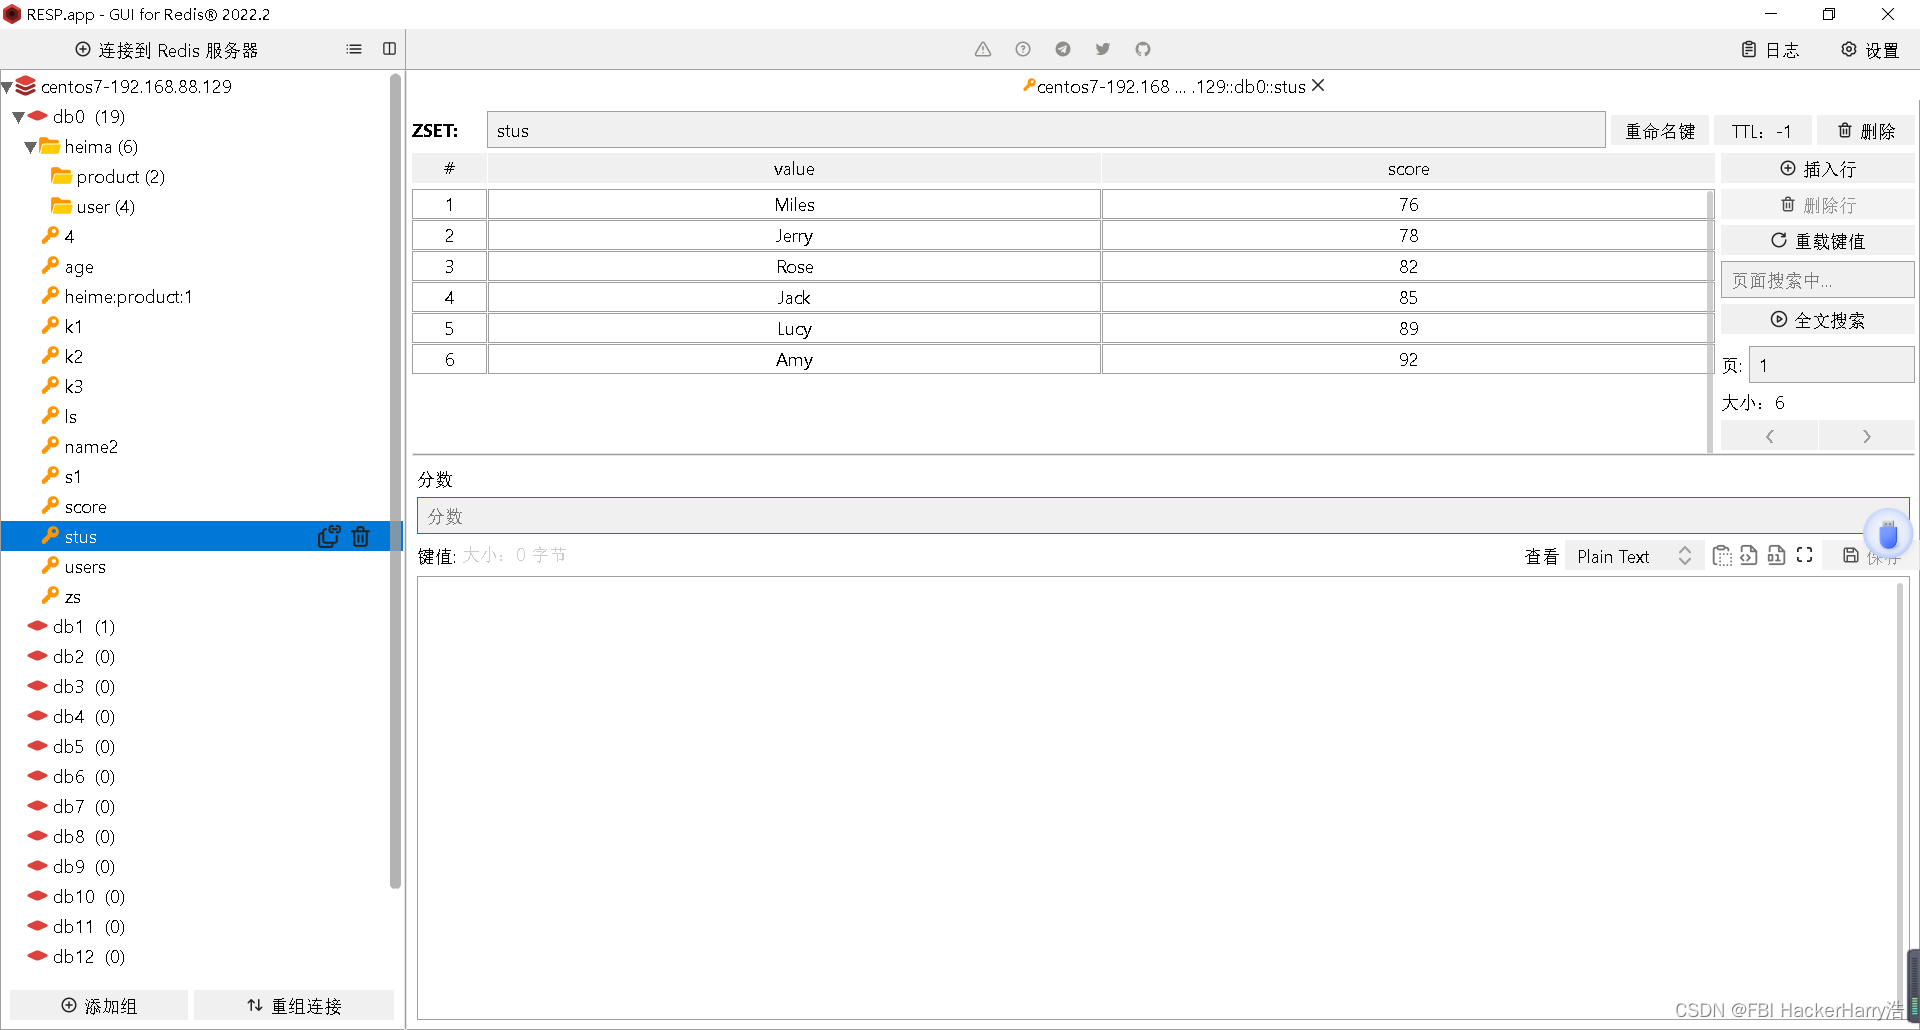Viewport: 1920px width, 1030px height.
Task: Go to next page chevron
Action: point(1867,436)
